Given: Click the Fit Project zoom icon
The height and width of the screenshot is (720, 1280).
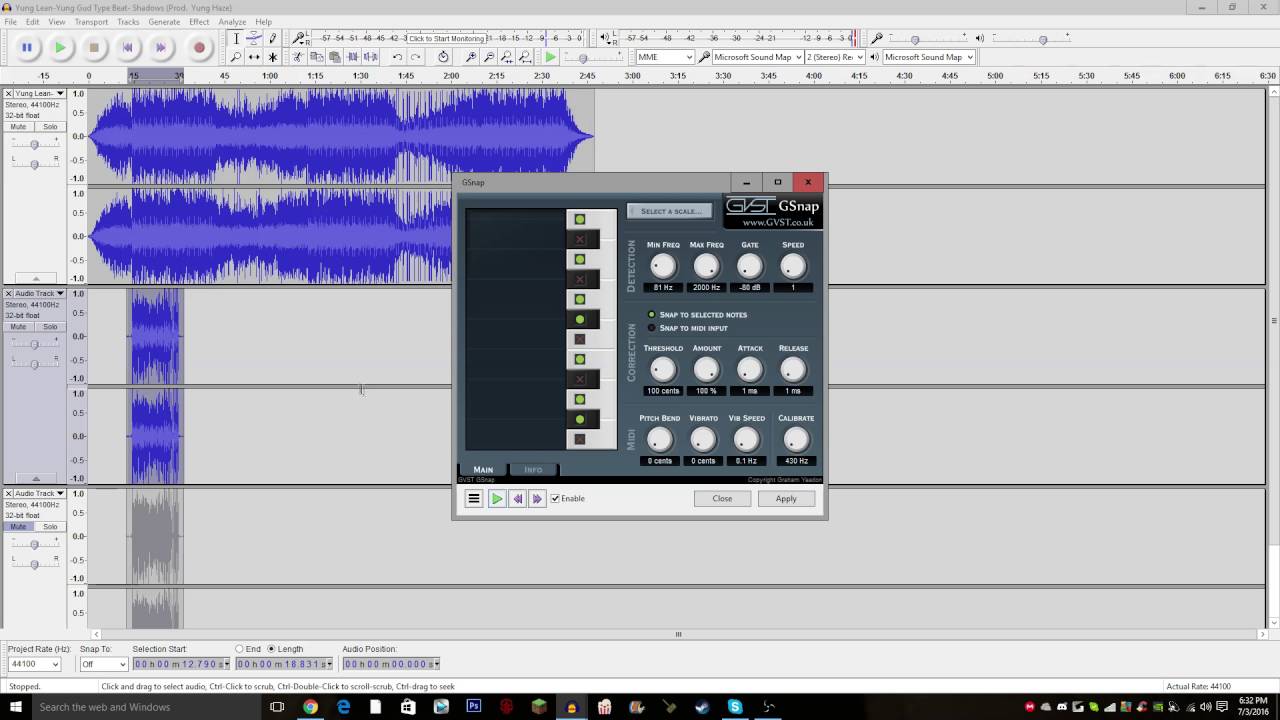Looking at the screenshot, I should tap(525, 57).
